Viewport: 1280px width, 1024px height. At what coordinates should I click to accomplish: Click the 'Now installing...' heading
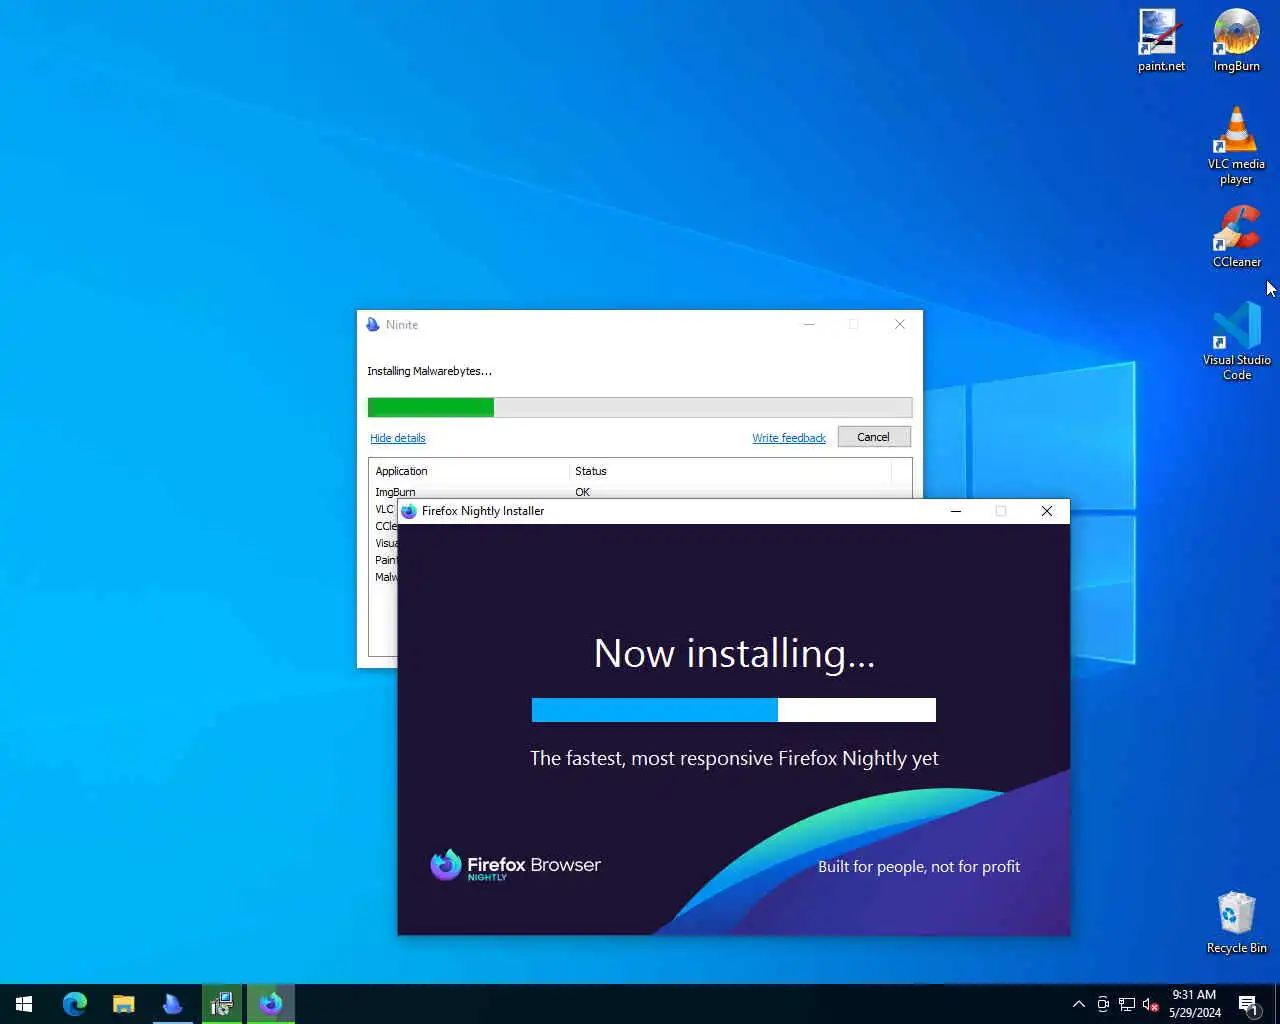[734, 654]
